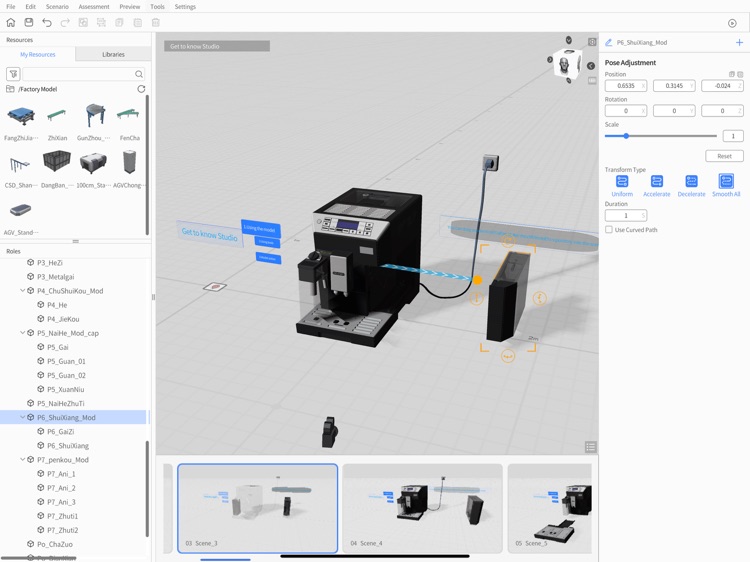This screenshot has width=750, height=562.
Task: Click the filter icon beside resource search
Action: pyautogui.click(x=13, y=74)
